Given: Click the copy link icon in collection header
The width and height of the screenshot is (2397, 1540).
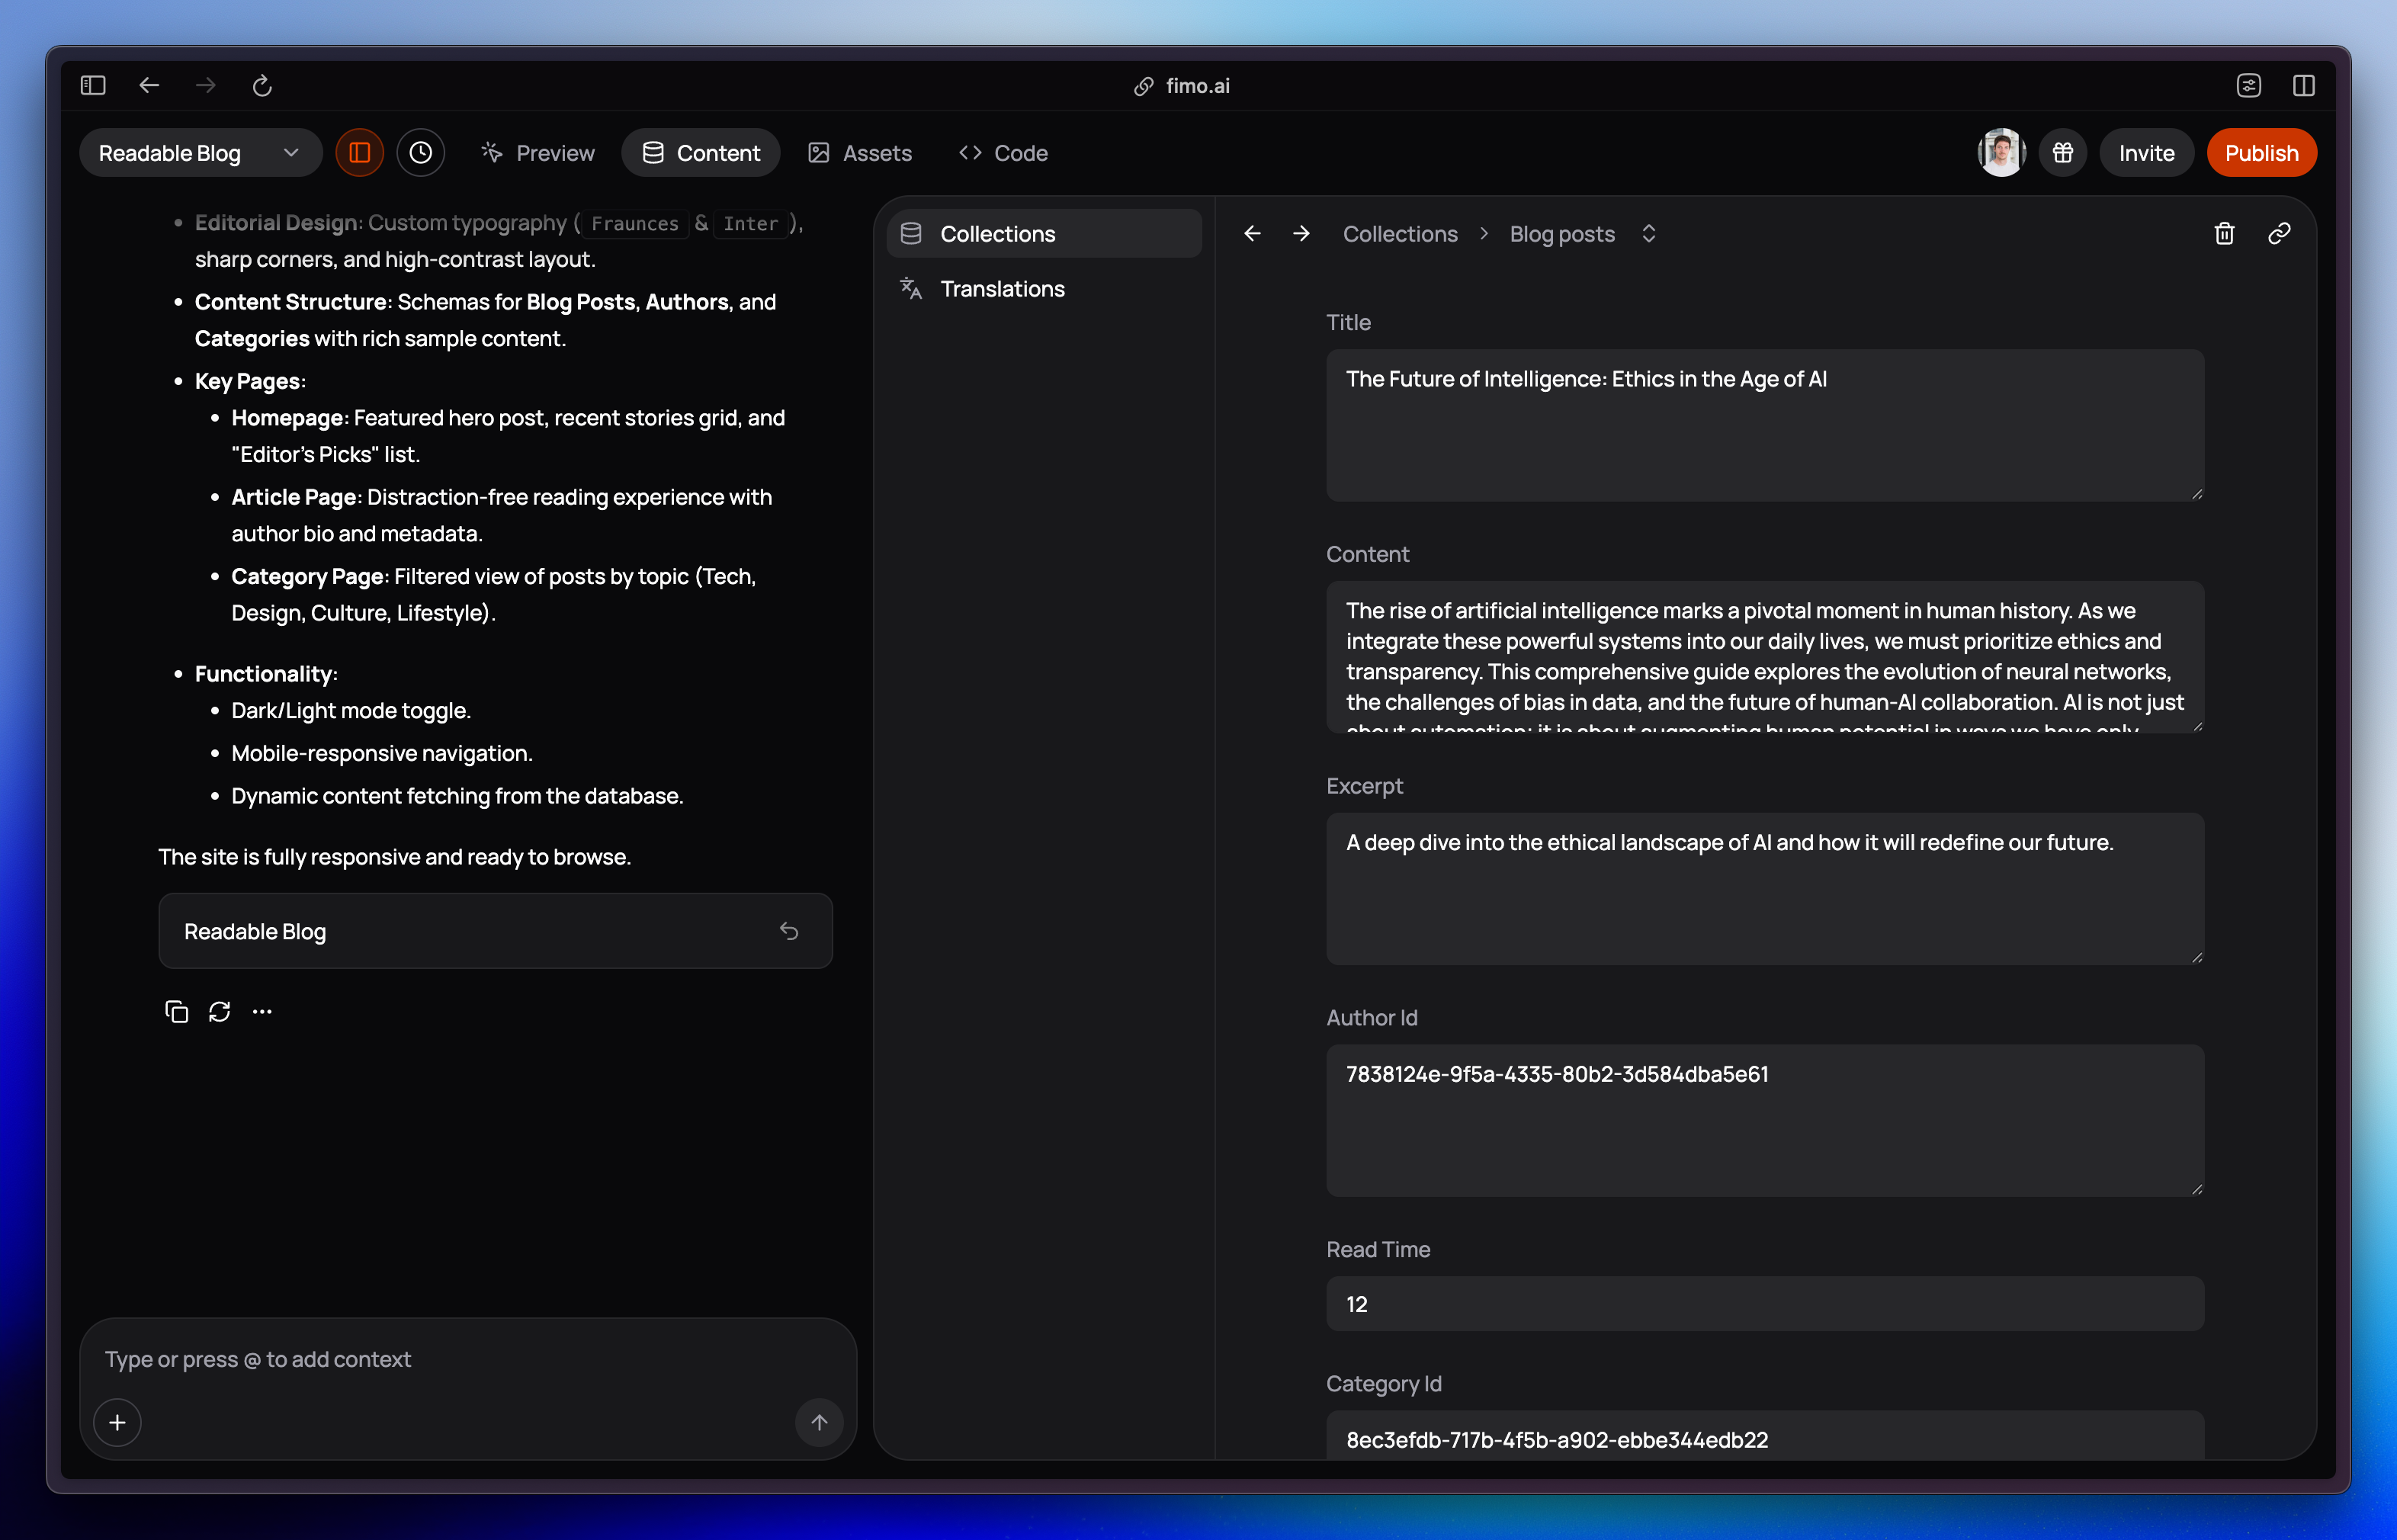Looking at the screenshot, I should pyautogui.click(x=2279, y=233).
